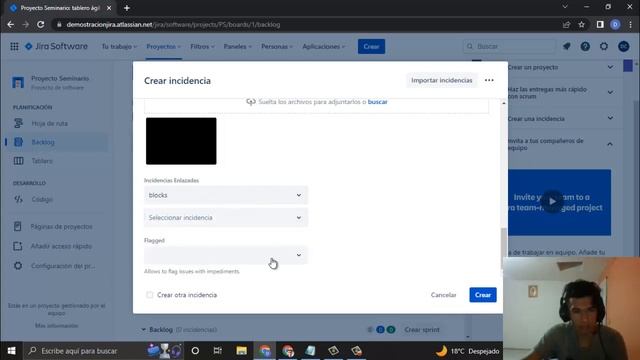Click the Tablero board icon

pos(18,161)
